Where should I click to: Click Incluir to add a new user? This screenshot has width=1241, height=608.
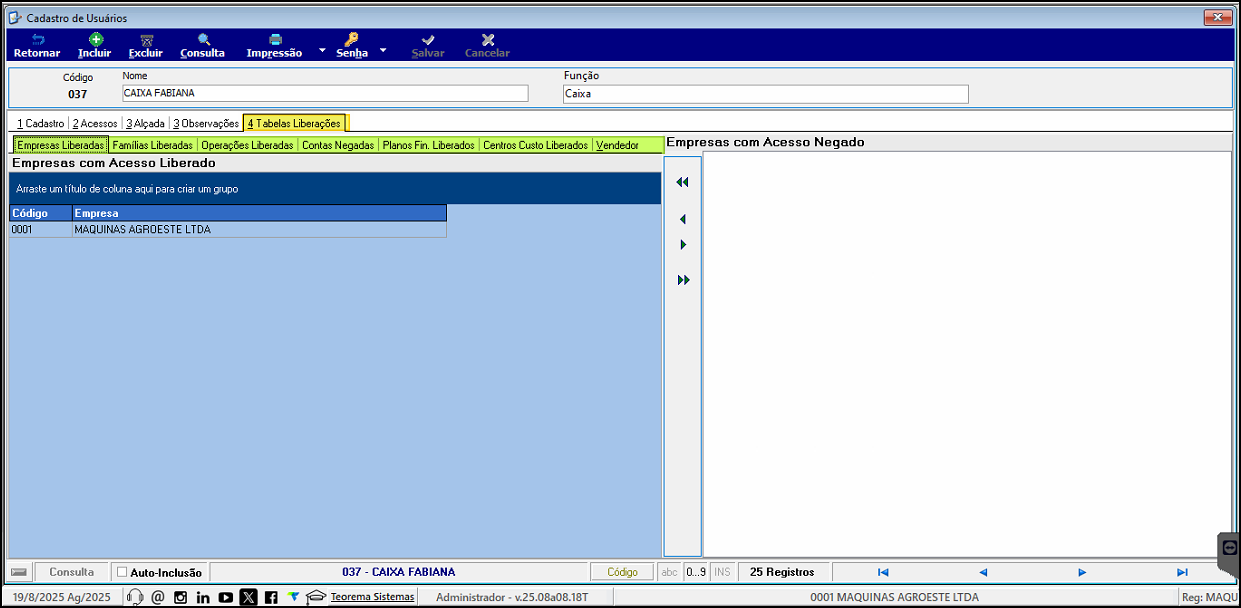[x=95, y=46]
